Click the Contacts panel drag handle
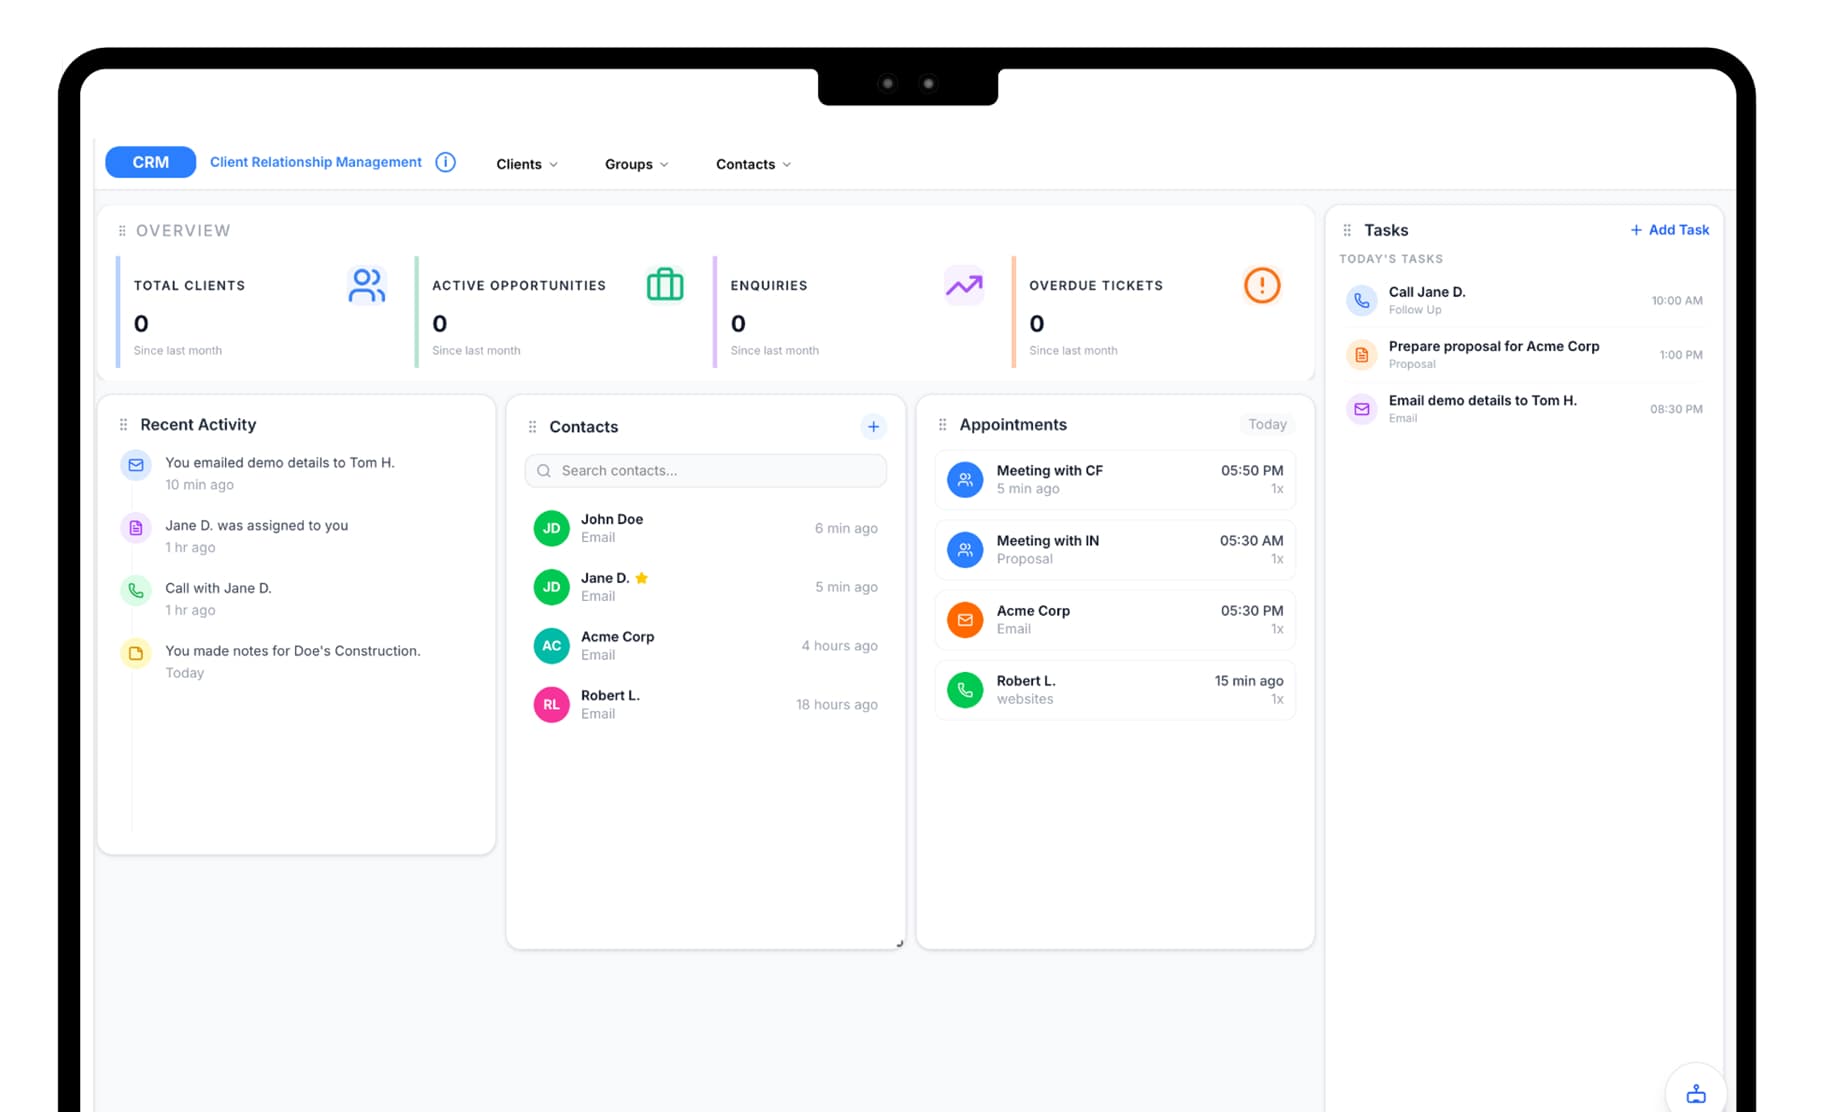The width and height of the screenshot is (1824, 1112). (x=532, y=427)
